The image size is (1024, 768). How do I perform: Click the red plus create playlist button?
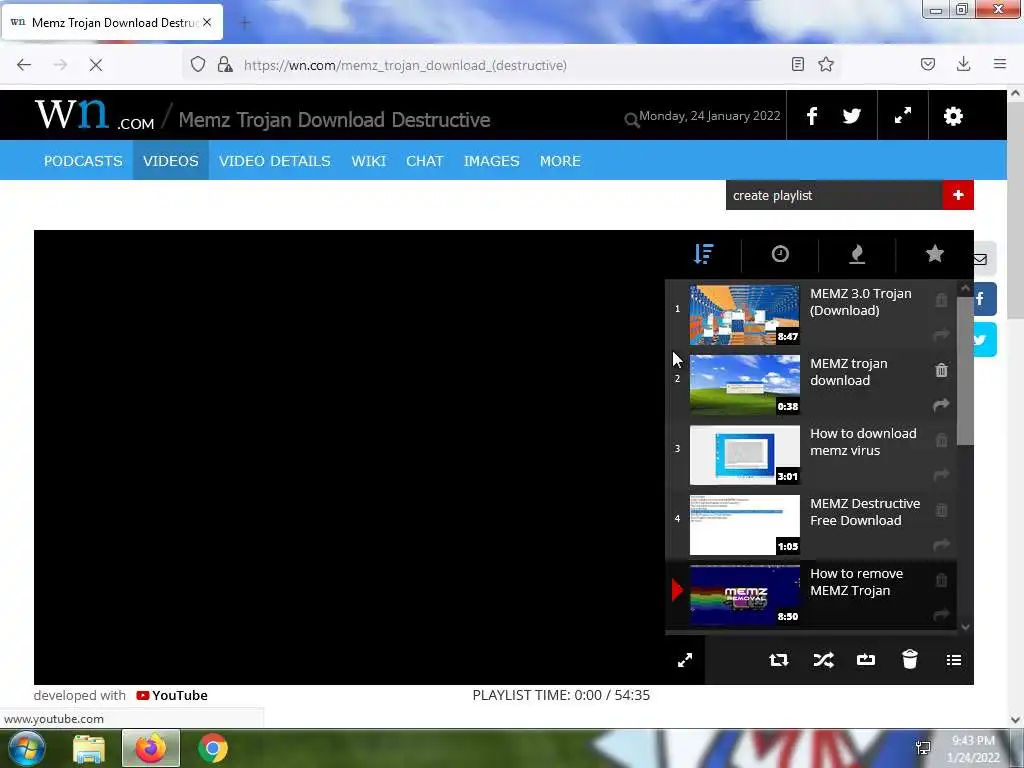(958, 195)
